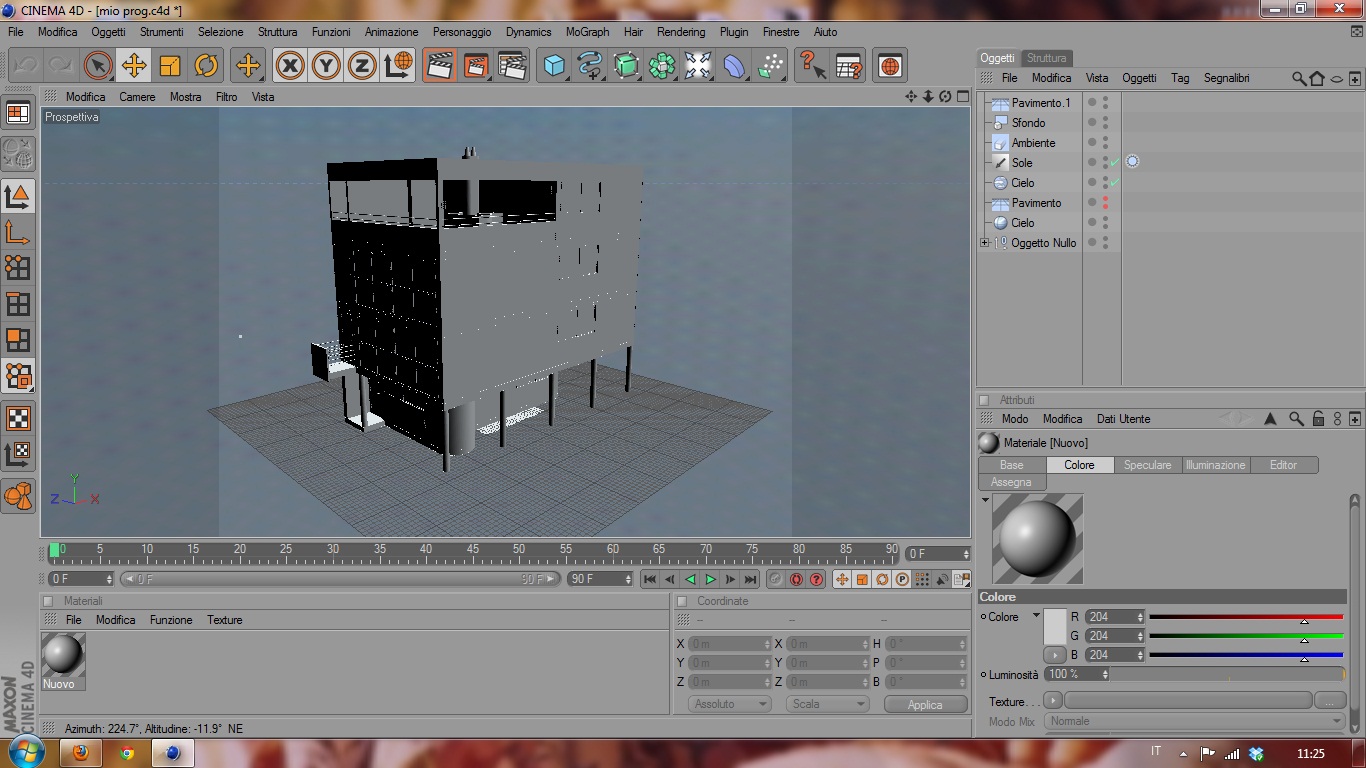1366x768 pixels.
Task: Toggle the red visibility dots for Pavimento
Action: tap(1105, 203)
